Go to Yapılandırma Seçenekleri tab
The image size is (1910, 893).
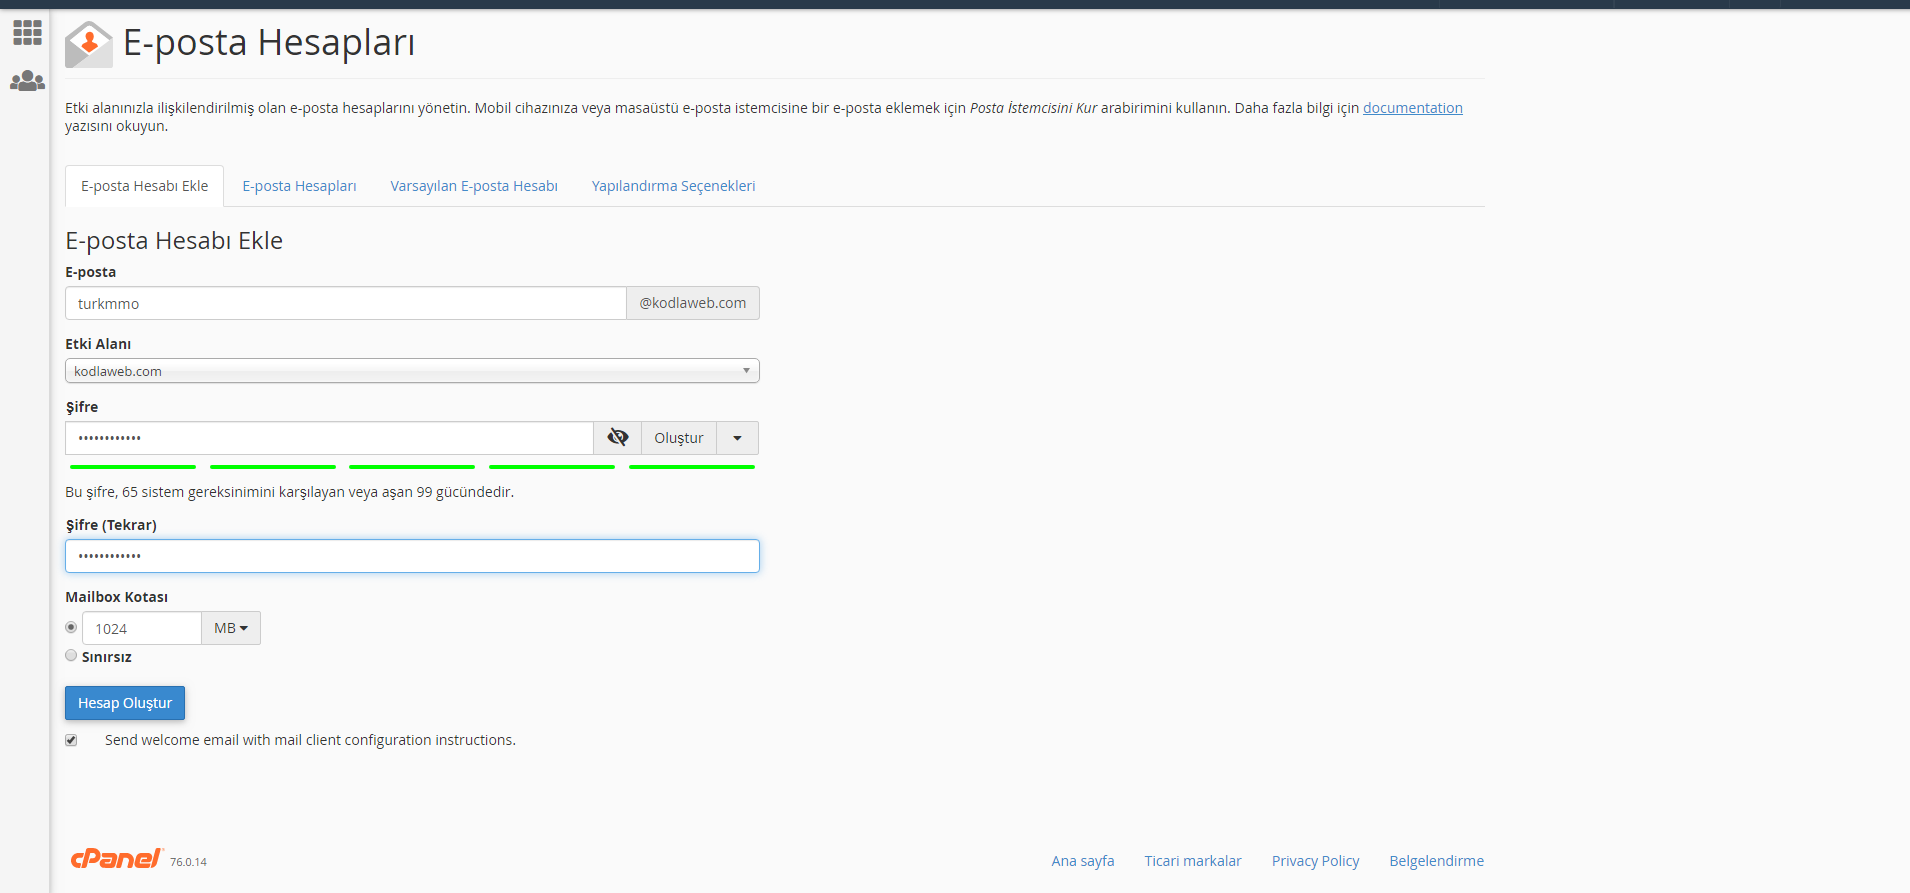673,186
